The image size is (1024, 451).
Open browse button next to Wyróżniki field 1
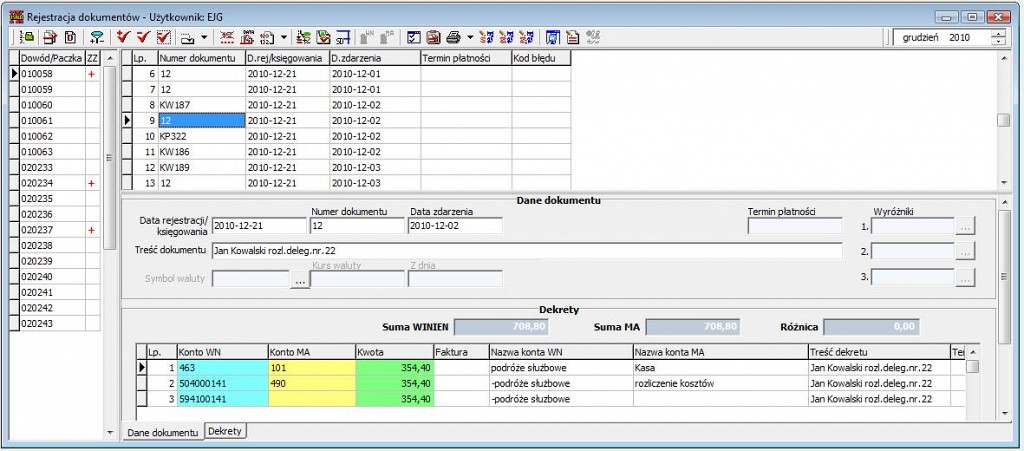(x=965, y=226)
